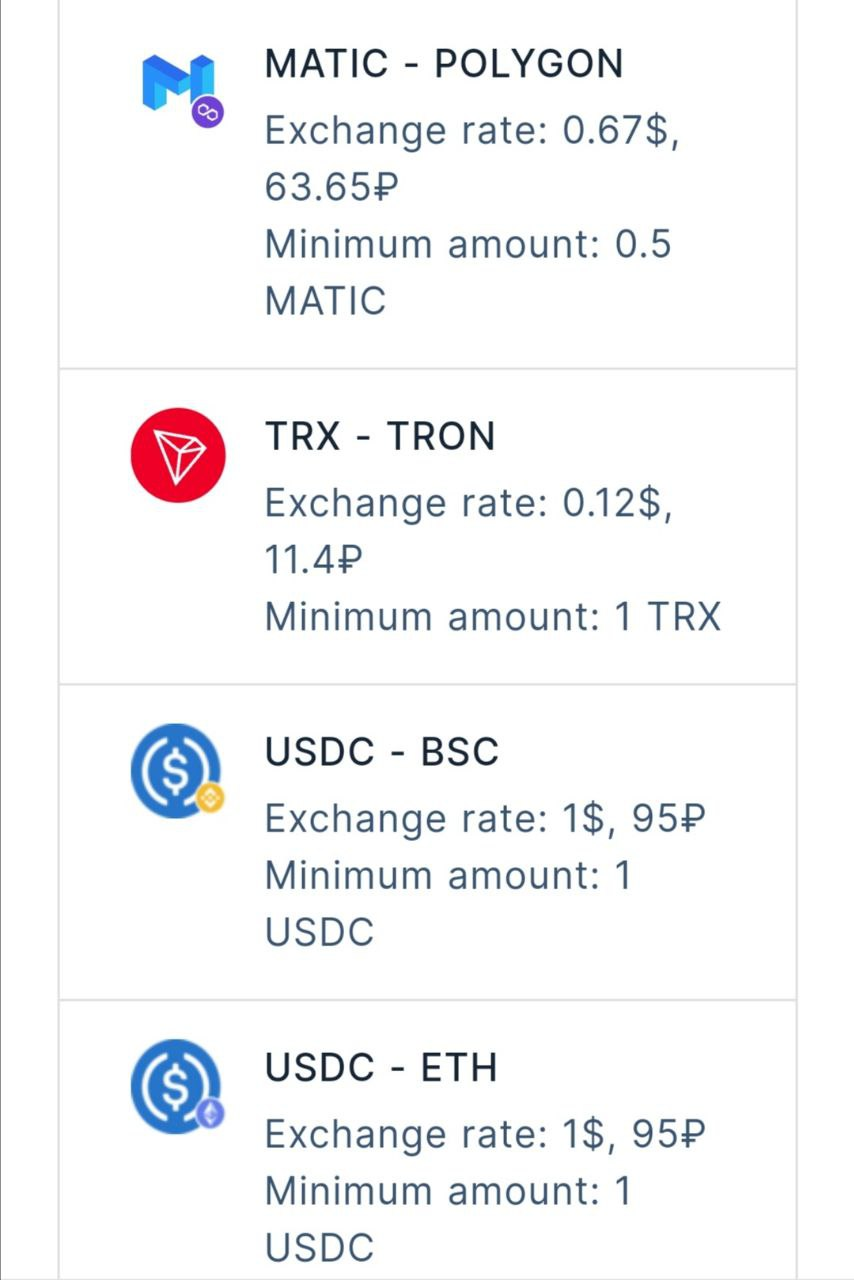Click the USDC - BSC exchange rate line
Viewport: 854px width, 1280px height.
pyautogui.click(x=486, y=820)
